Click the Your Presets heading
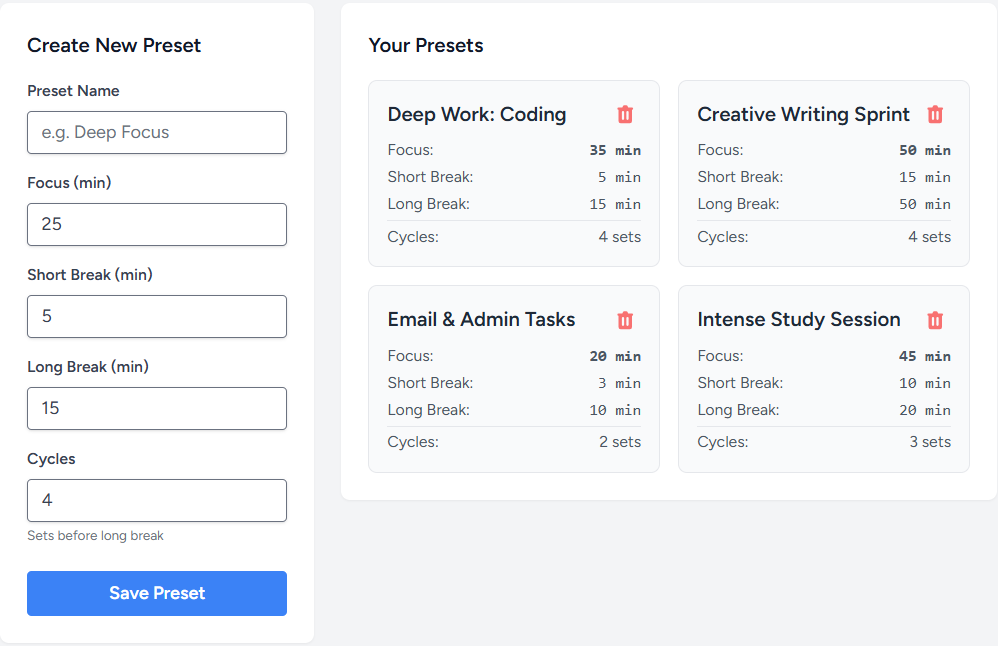The height and width of the screenshot is (646, 998). click(x=426, y=45)
